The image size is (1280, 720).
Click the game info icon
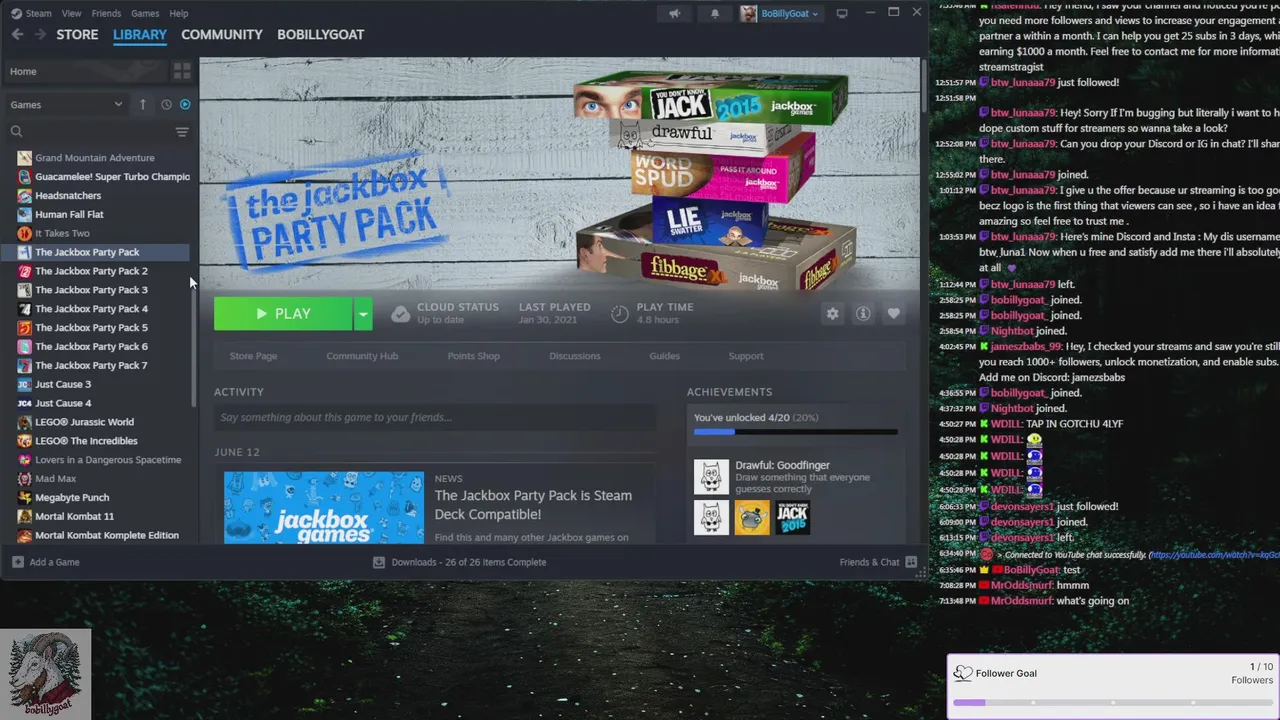click(863, 313)
